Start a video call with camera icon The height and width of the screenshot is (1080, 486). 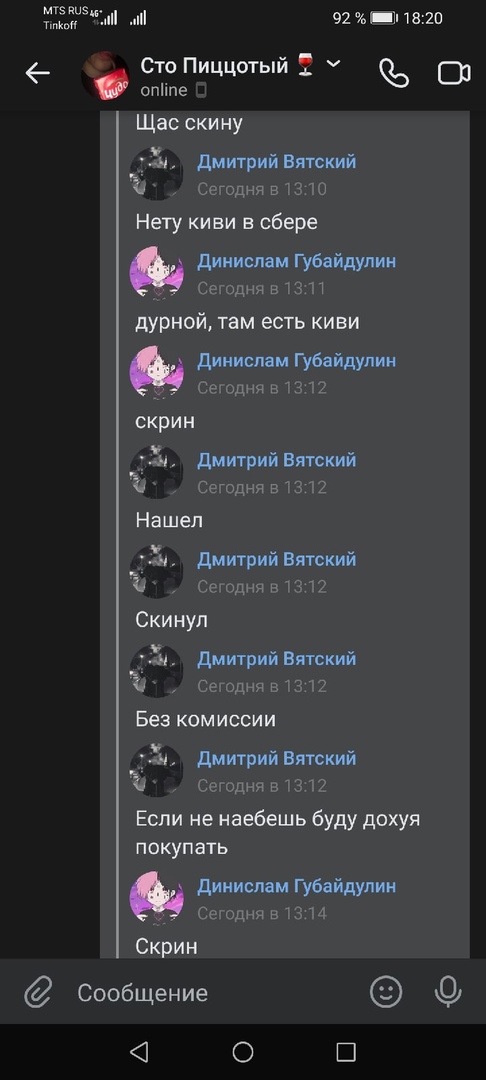click(x=454, y=73)
